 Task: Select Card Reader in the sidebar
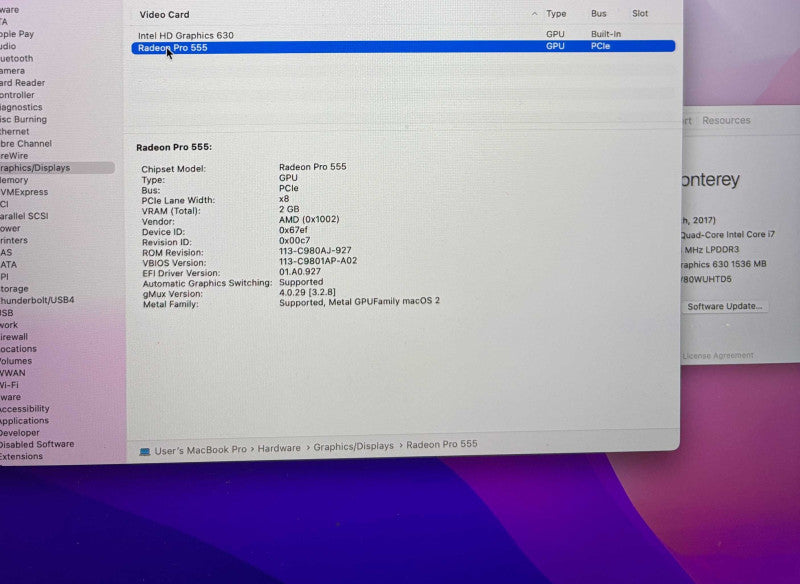(x=22, y=83)
